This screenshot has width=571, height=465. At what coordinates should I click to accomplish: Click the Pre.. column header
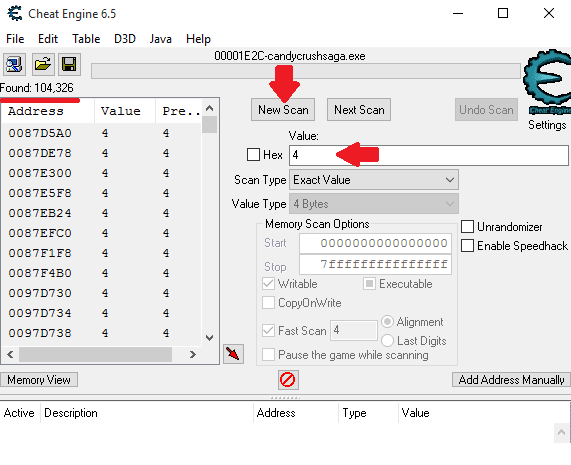179,111
